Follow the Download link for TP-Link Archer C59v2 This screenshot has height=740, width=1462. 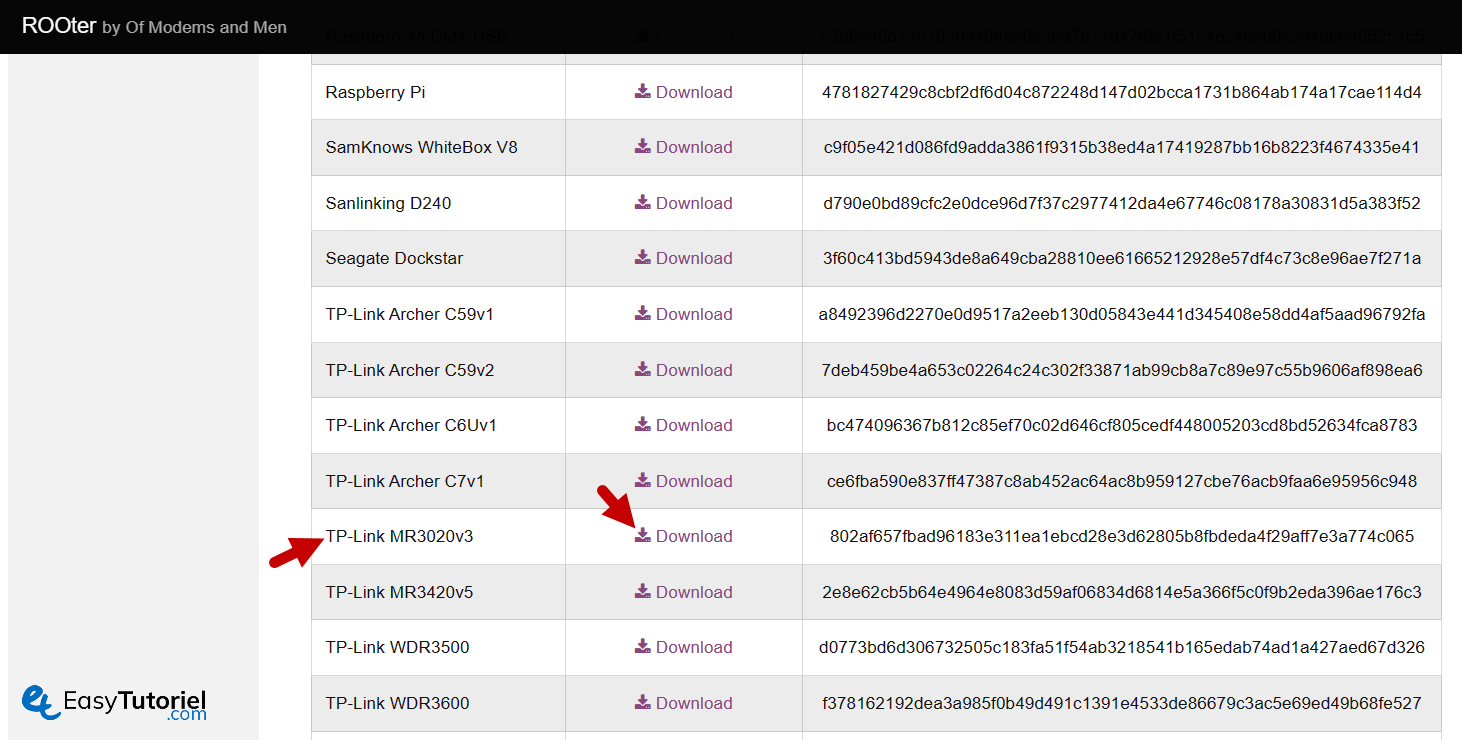694,370
